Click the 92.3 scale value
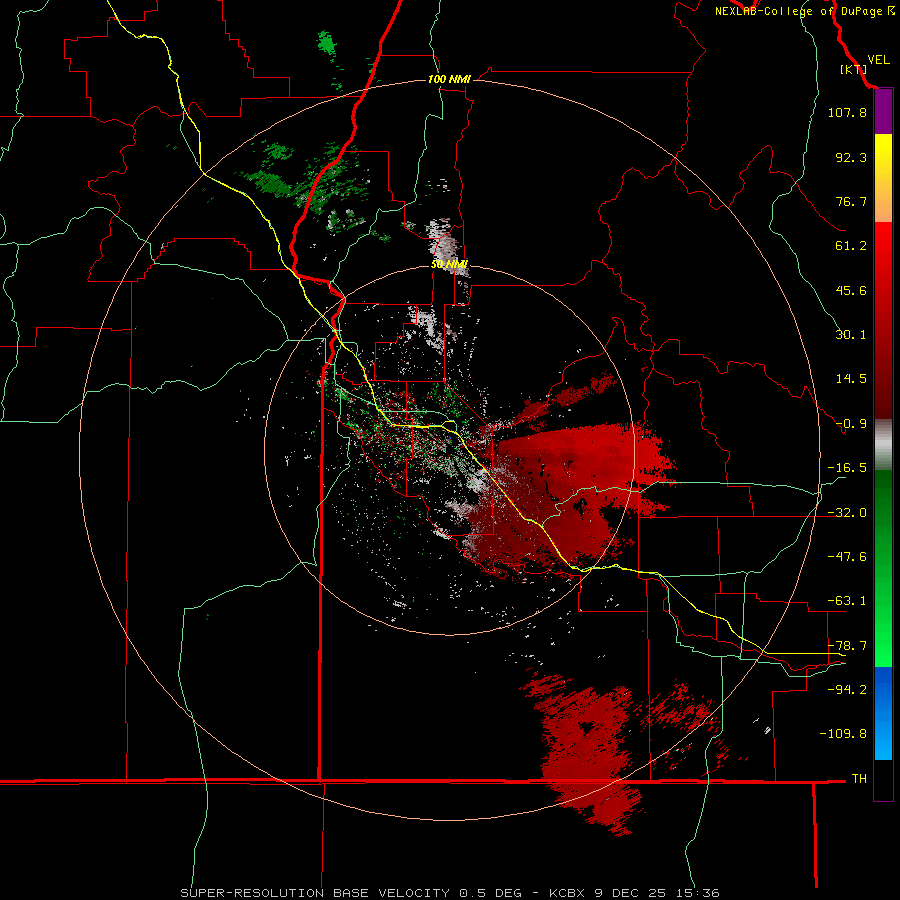Screen dimensions: 900x900 pyautogui.click(x=851, y=157)
